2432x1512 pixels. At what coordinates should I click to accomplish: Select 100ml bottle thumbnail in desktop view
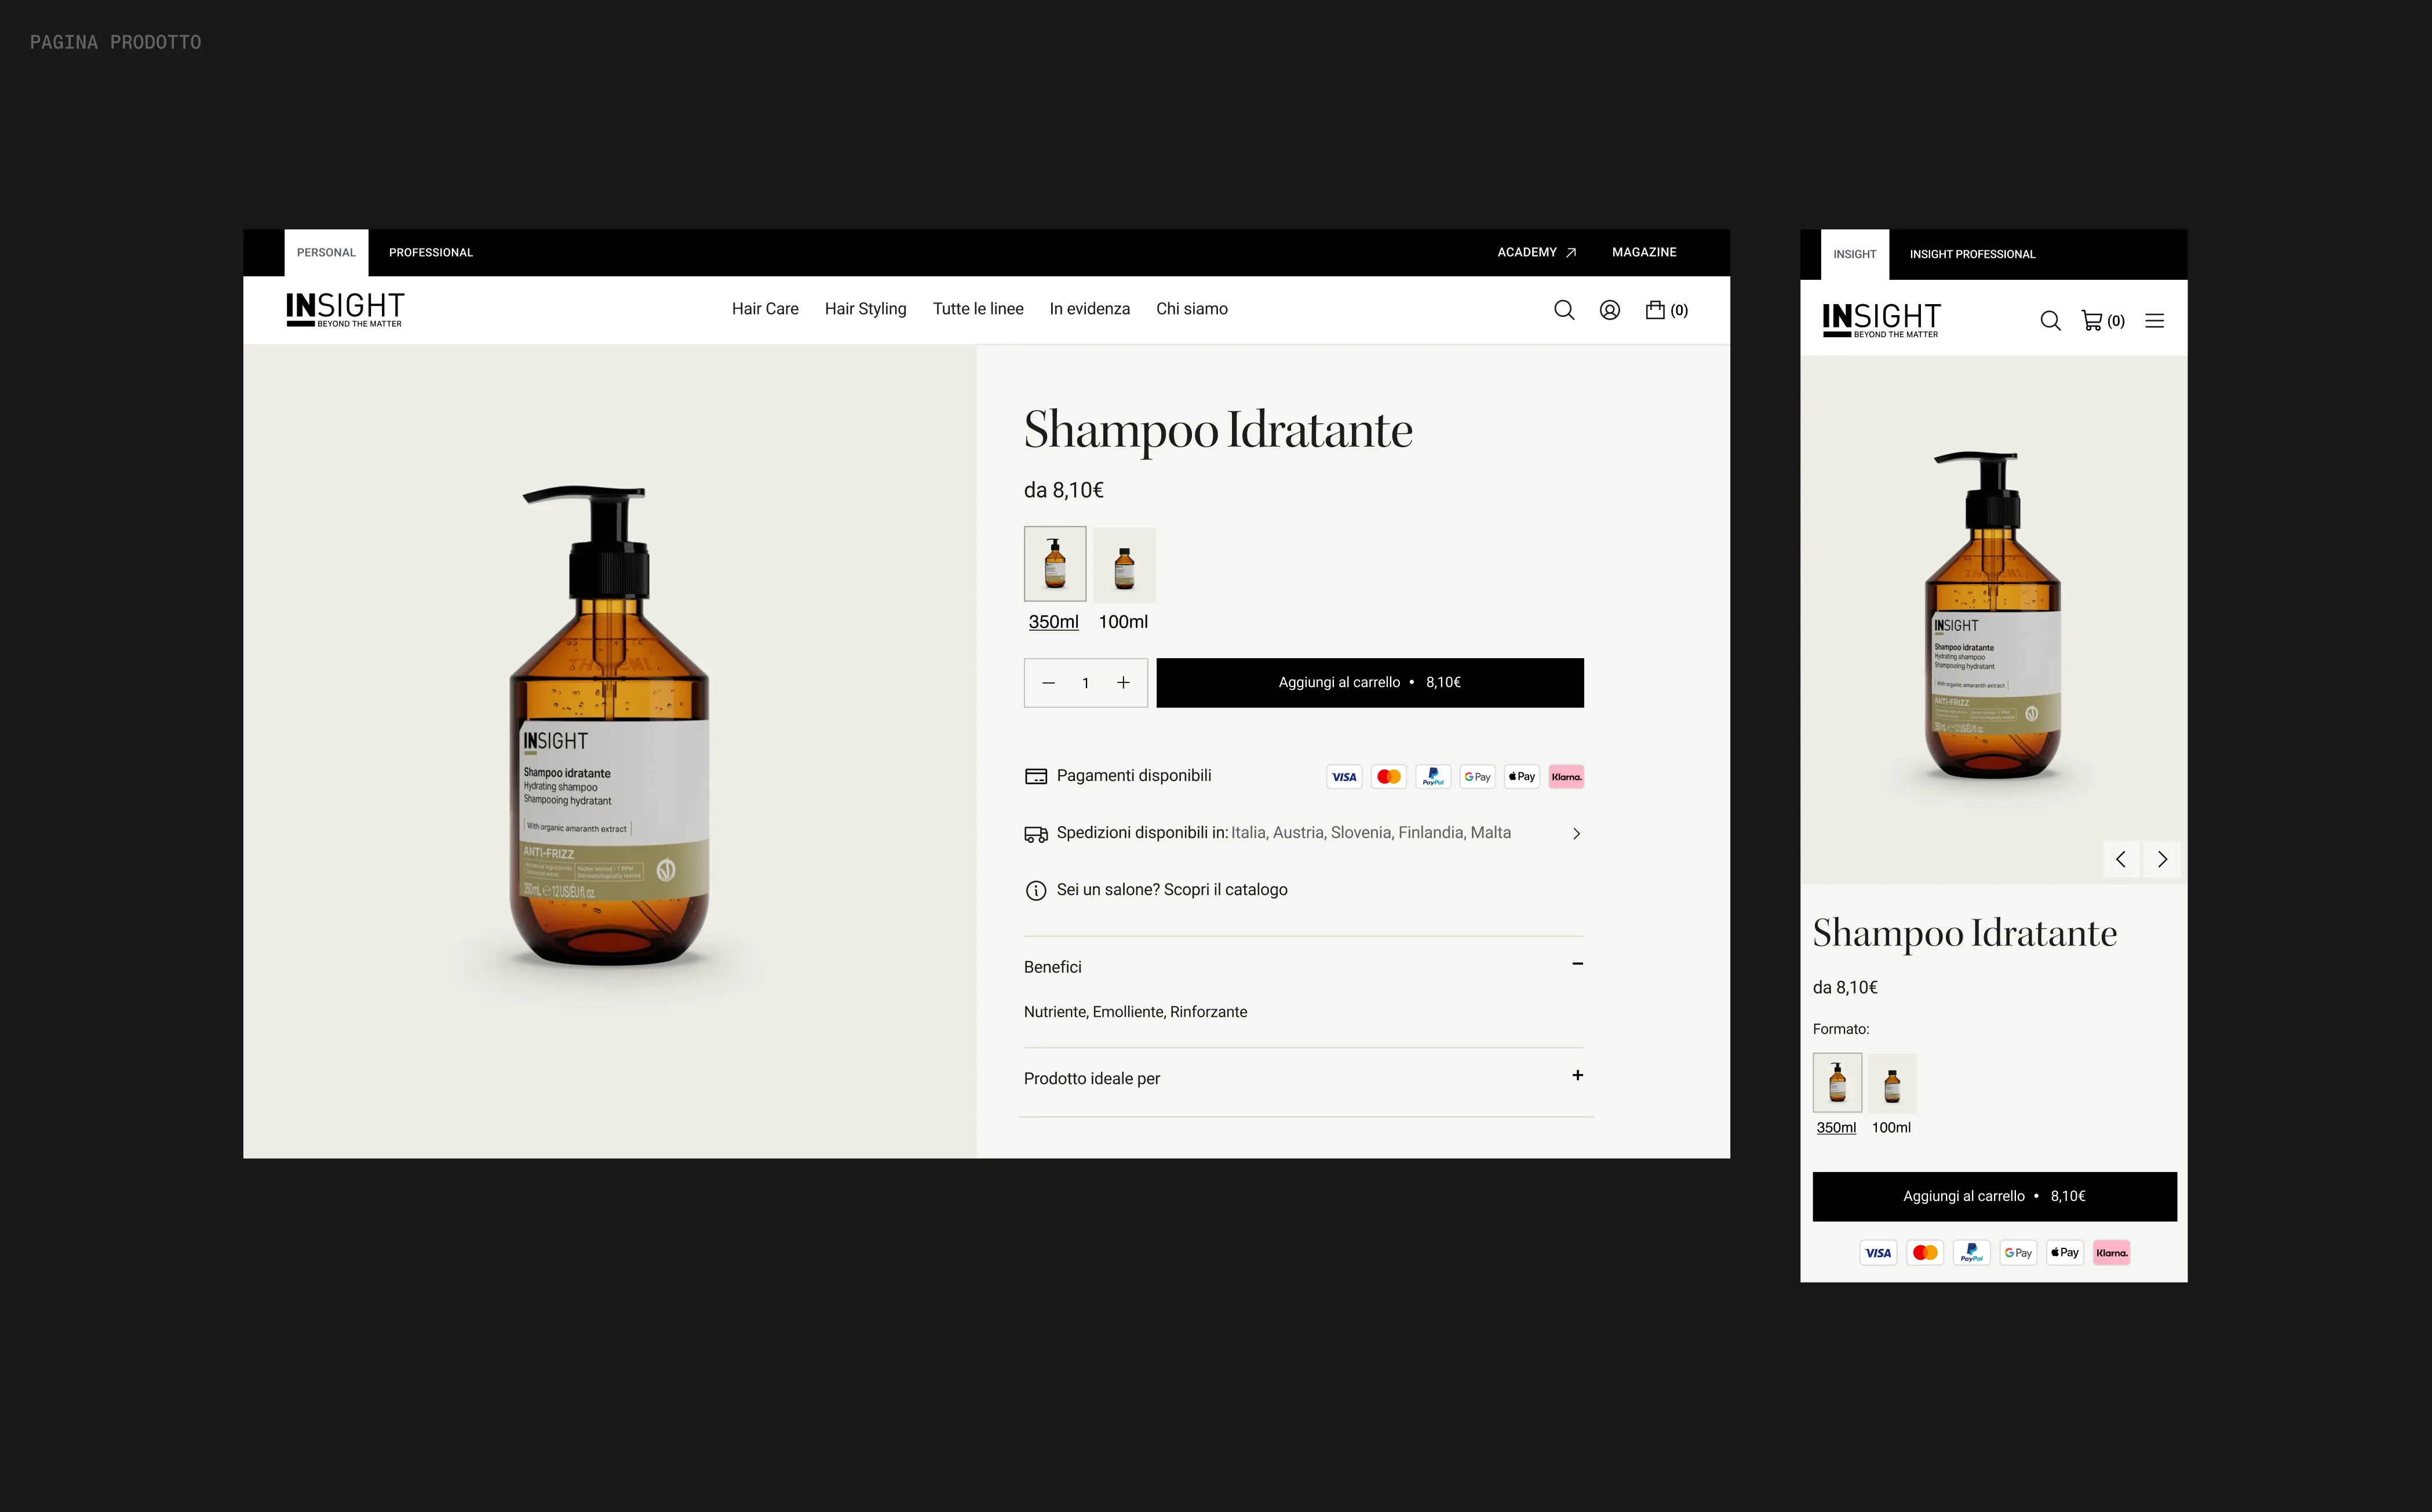point(1124,564)
